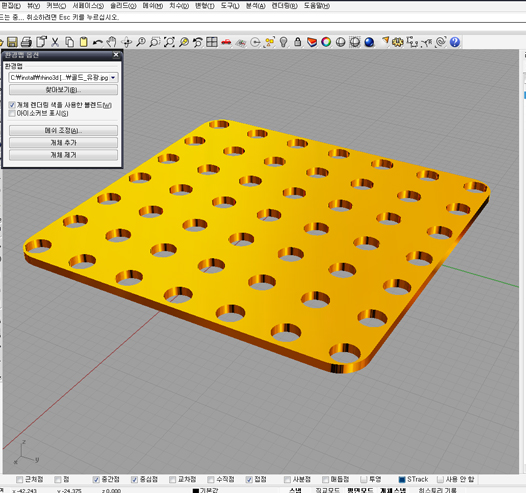This screenshot has width=526, height=493.
Task: Click the 메쉬 조정 button
Action: [63, 130]
